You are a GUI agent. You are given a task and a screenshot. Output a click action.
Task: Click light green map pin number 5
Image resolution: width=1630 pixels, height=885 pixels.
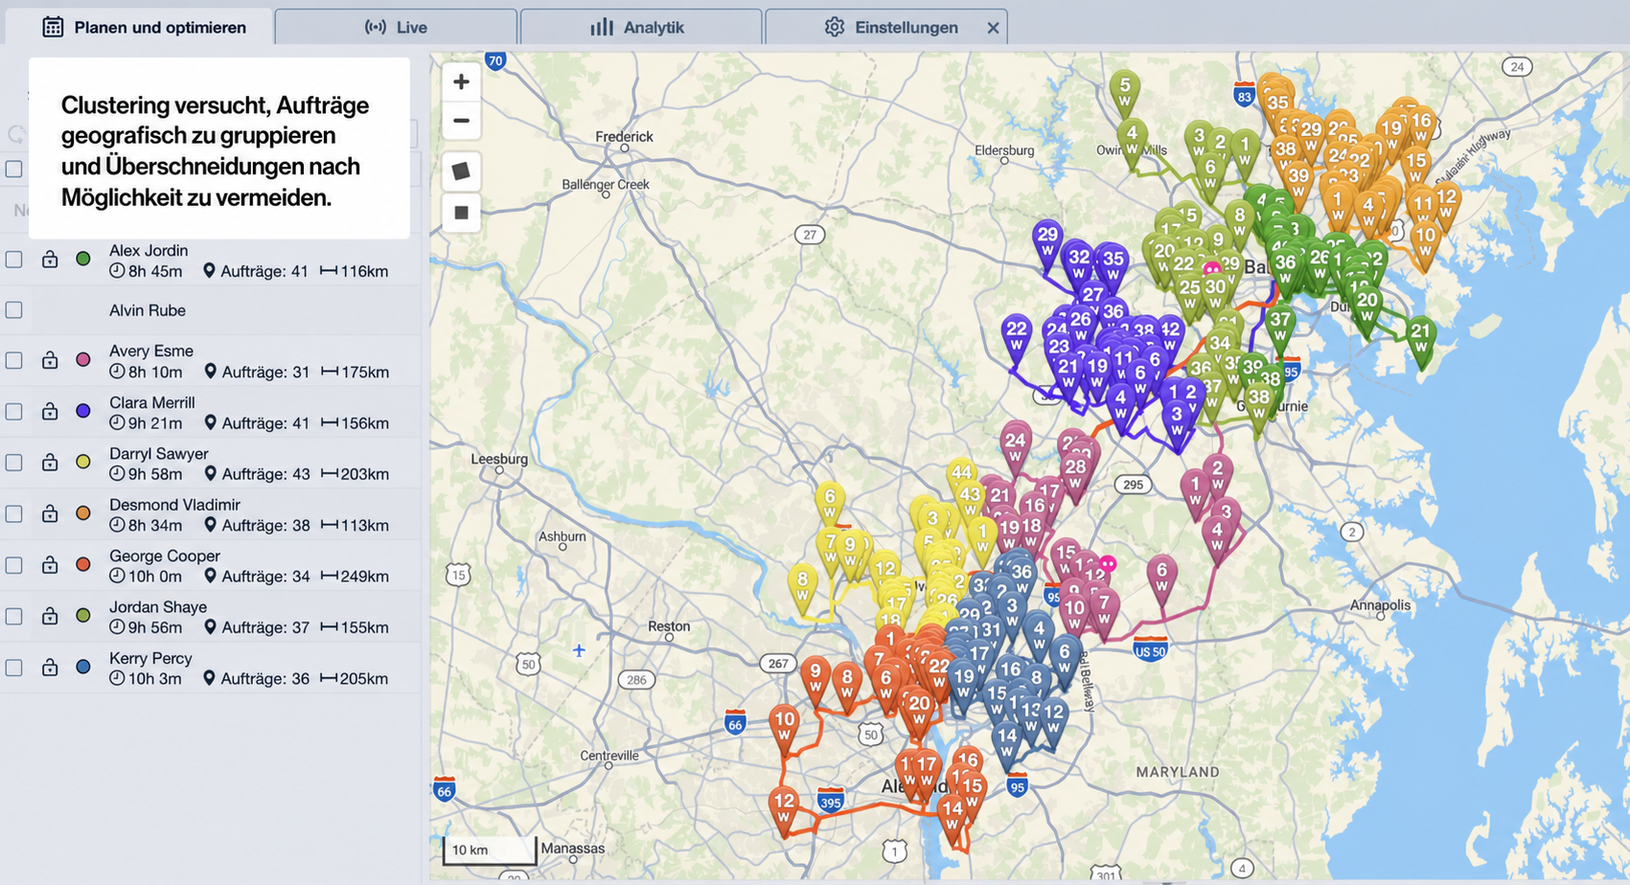point(1125,94)
